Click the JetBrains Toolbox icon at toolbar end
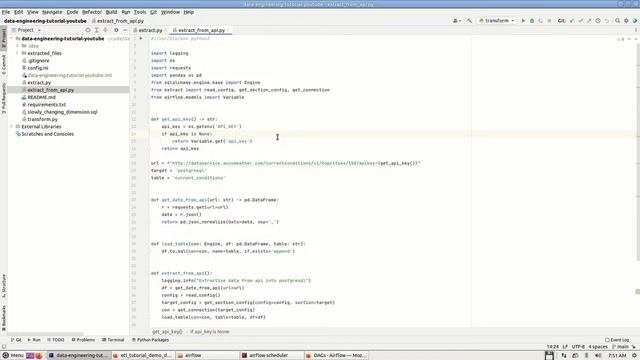This screenshot has width=640, height=360. pos(635,20)
